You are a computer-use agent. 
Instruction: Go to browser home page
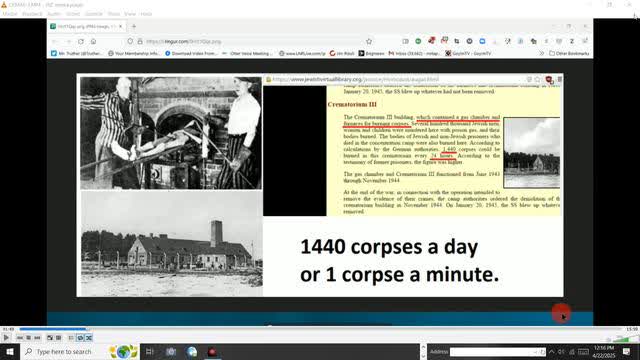(x=93, y=41)
